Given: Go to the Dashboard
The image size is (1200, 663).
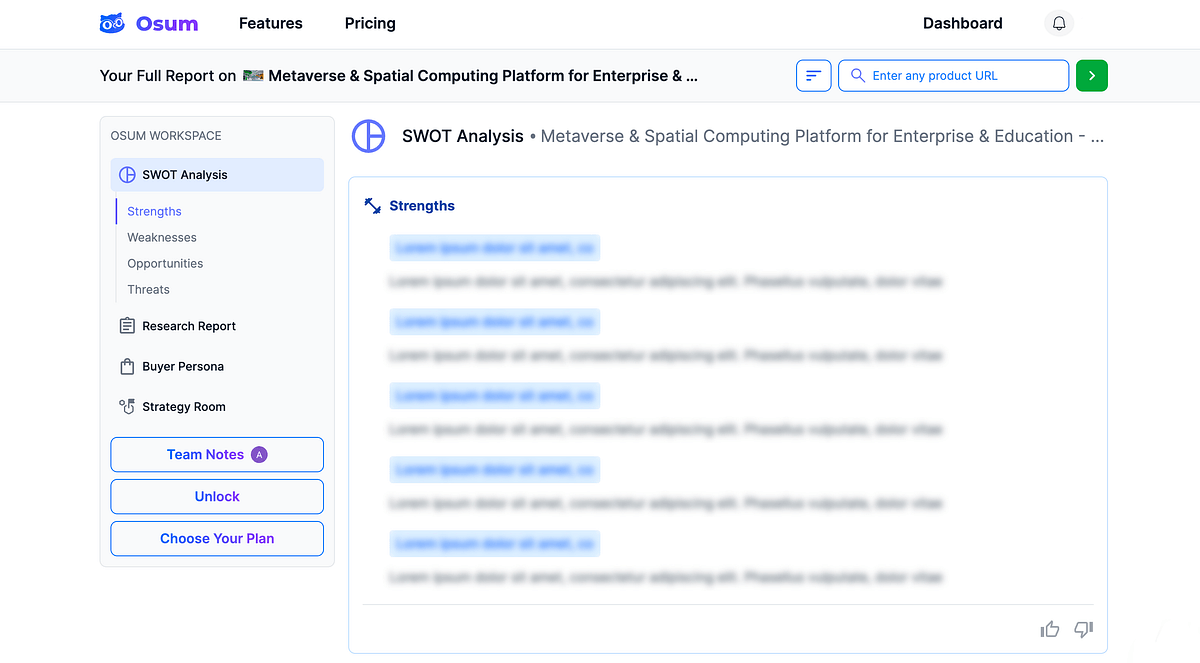Looking at the screenshot, I should click(x=962, y=24).
